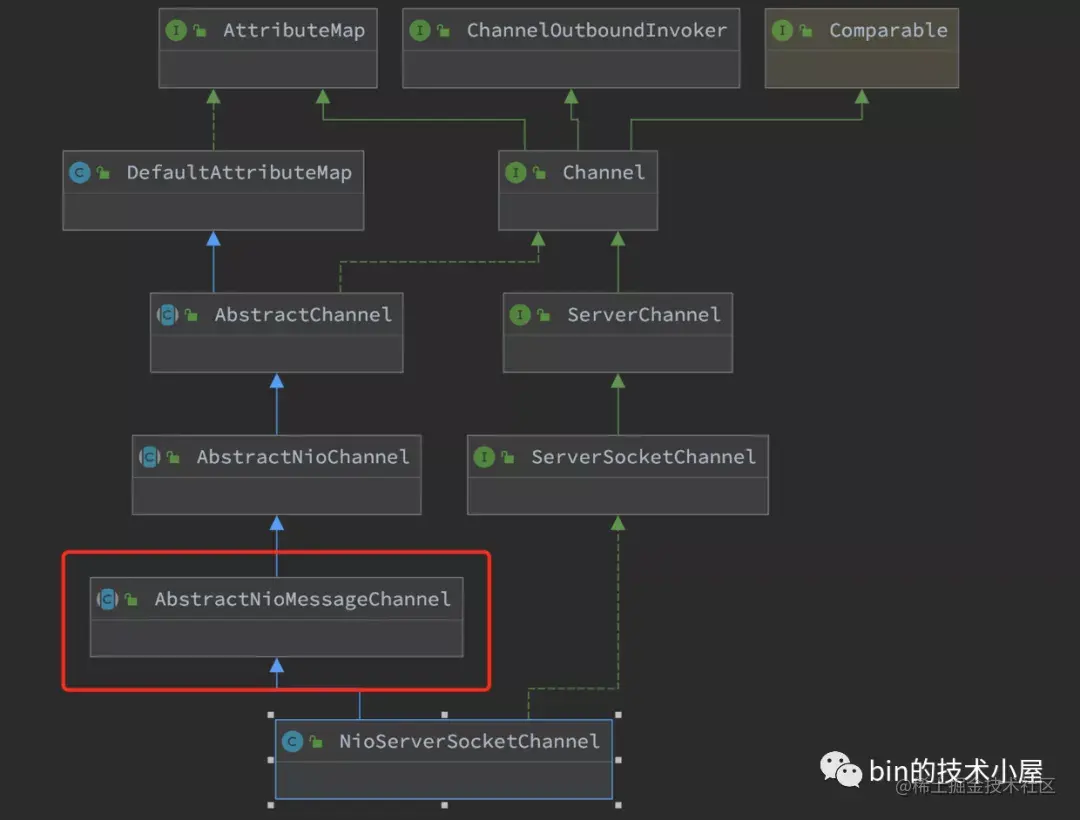The image size is (1080, 820).
Task: Click the empty body of the Channel node
Action: click(x=578, y=212)
